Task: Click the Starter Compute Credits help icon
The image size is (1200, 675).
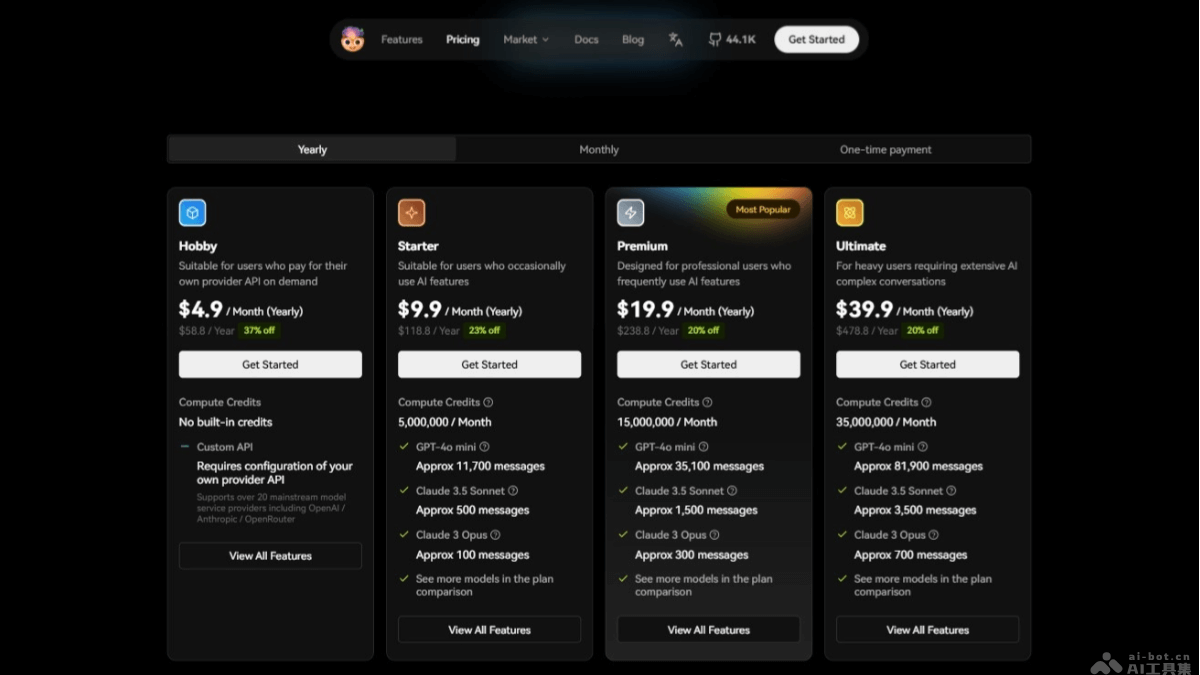Action: point(488,402)
